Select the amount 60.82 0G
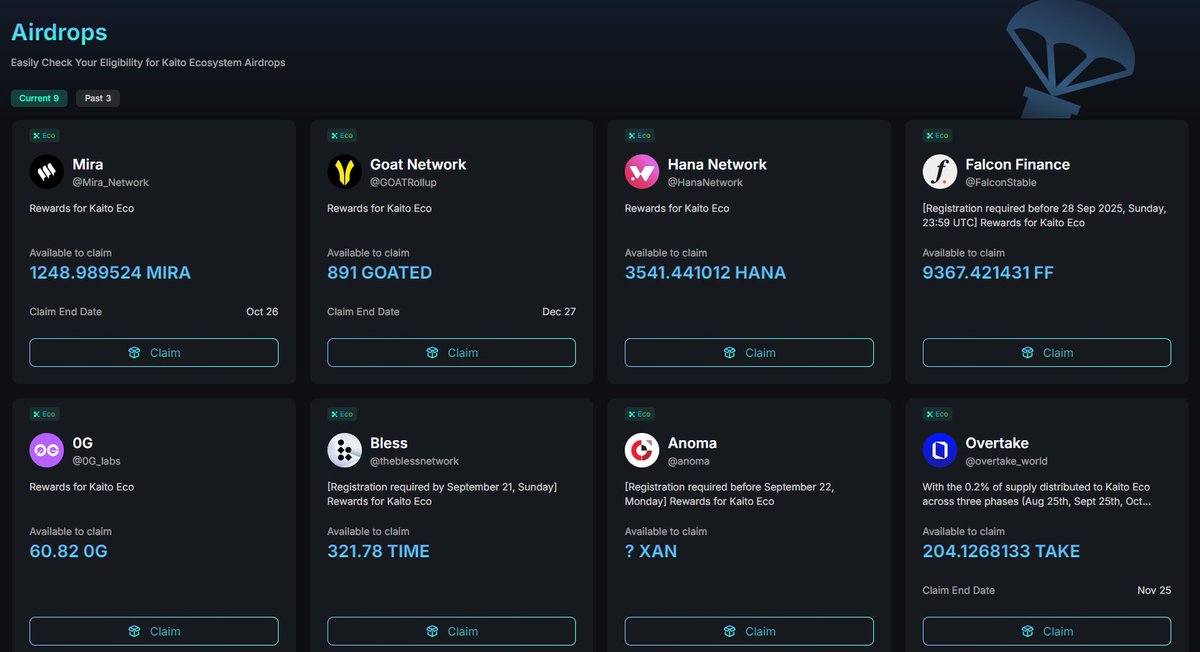This screenshot has height=652, width=1200. 68,551
